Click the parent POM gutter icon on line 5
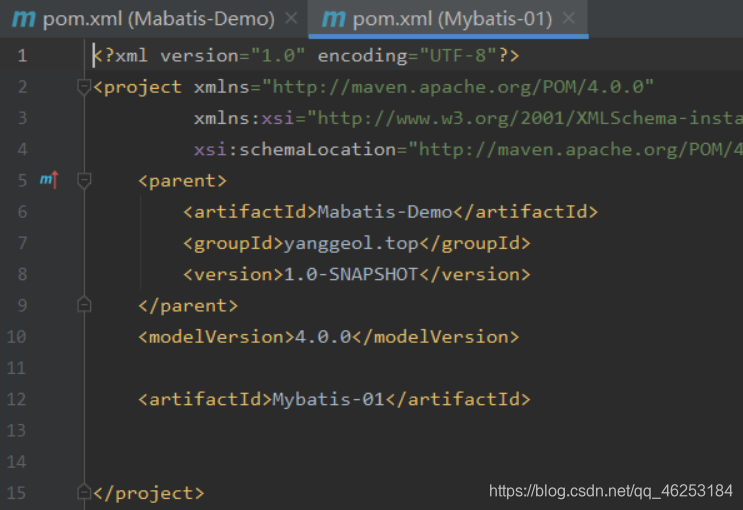This screenshot has width=743, height=510. (x=49, y=180)
